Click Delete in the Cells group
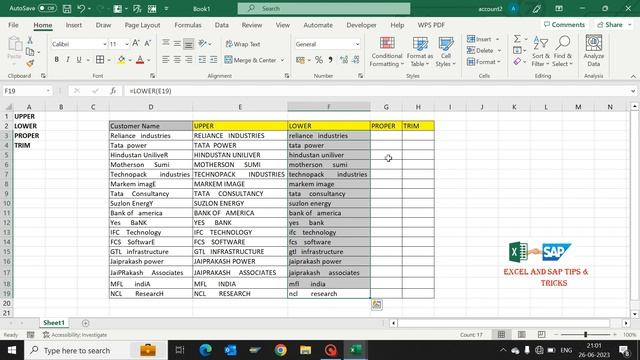 click(x=484, y=51)
